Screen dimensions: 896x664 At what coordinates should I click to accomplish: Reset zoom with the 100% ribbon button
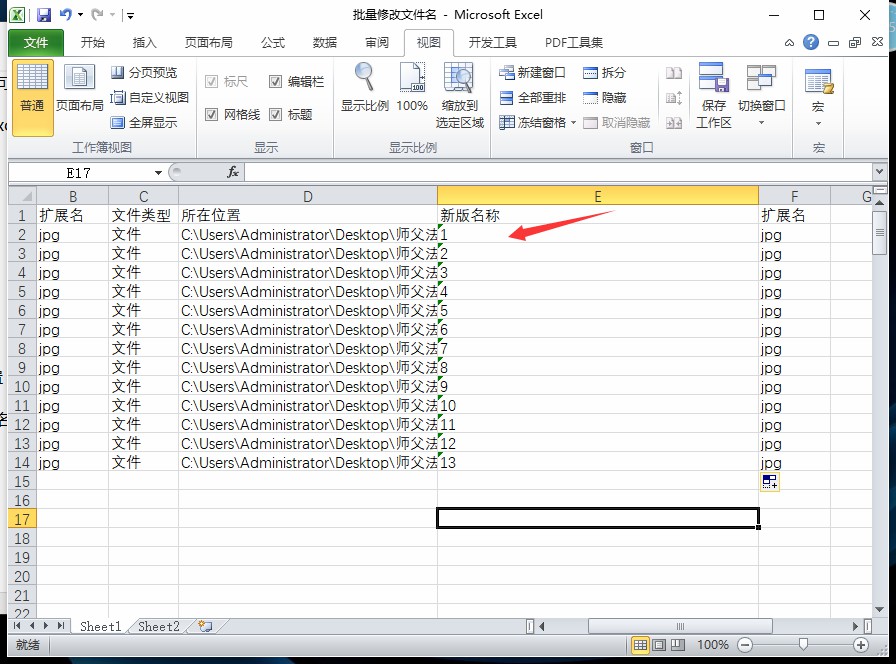click(x=412, y=87)
